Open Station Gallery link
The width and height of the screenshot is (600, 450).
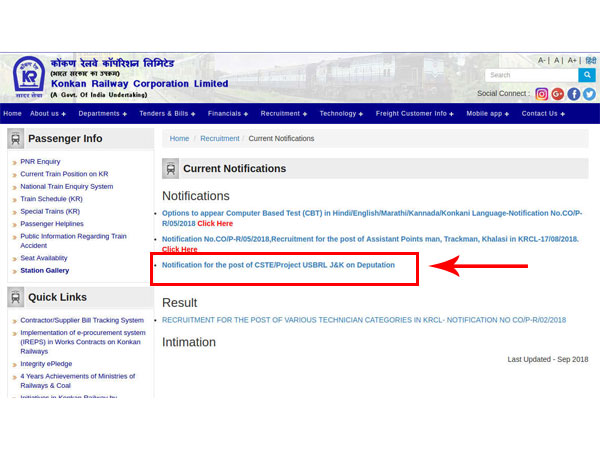click(x=45, y=271)
